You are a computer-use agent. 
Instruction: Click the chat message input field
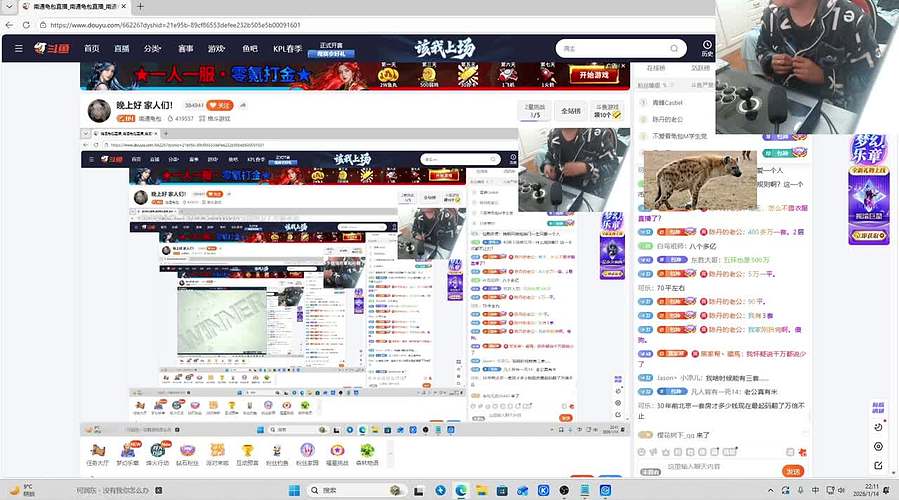click(720, 467)
